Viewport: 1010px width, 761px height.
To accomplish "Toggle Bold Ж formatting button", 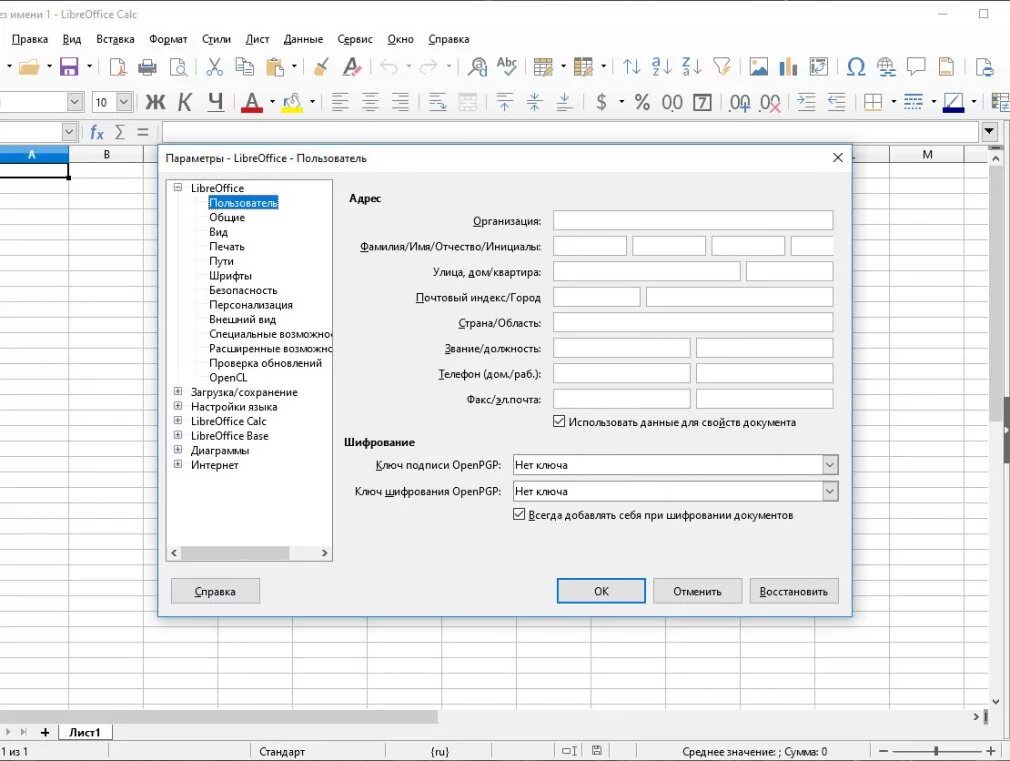I will tap(155, 102).
